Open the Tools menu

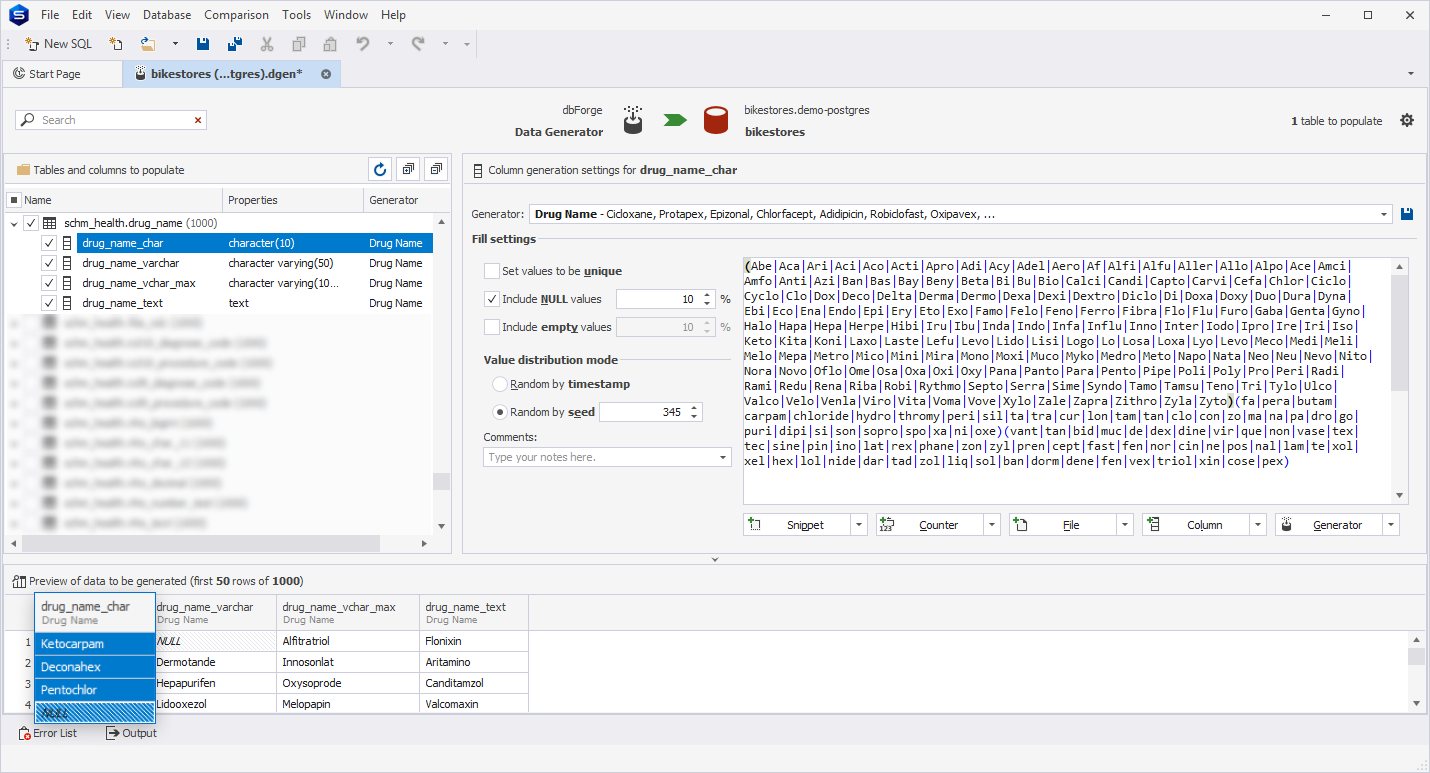pyautogui.click(x=297, y=15)
